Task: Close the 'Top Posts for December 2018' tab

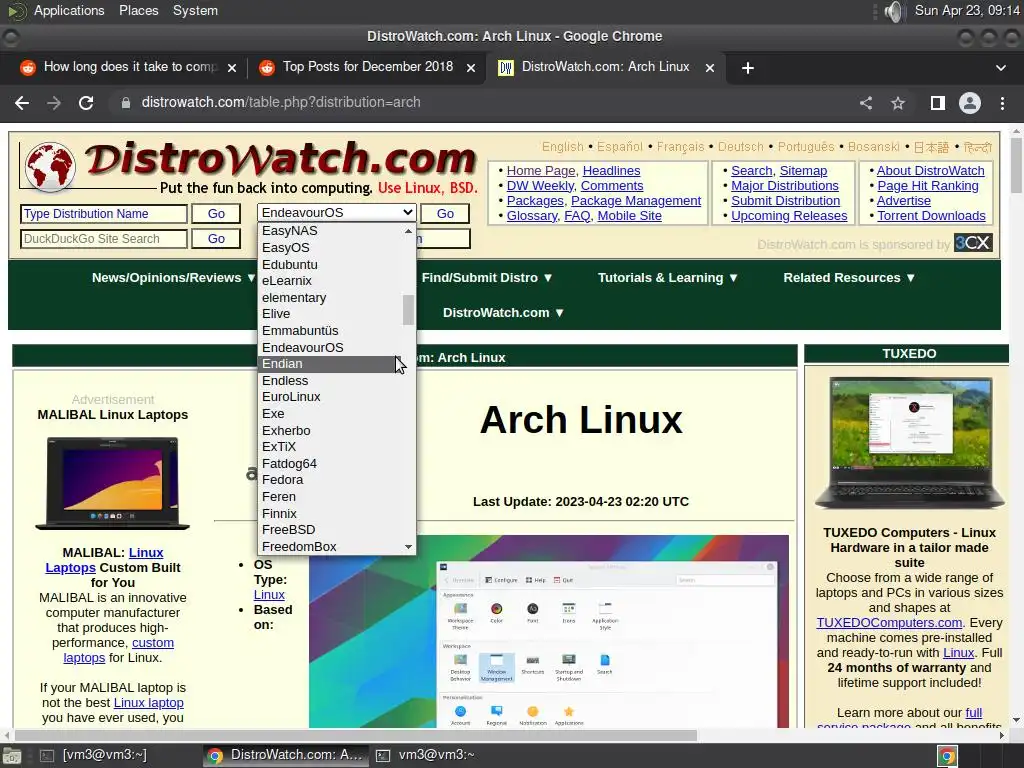Action: pyautogui.click(x=471, y=68)
